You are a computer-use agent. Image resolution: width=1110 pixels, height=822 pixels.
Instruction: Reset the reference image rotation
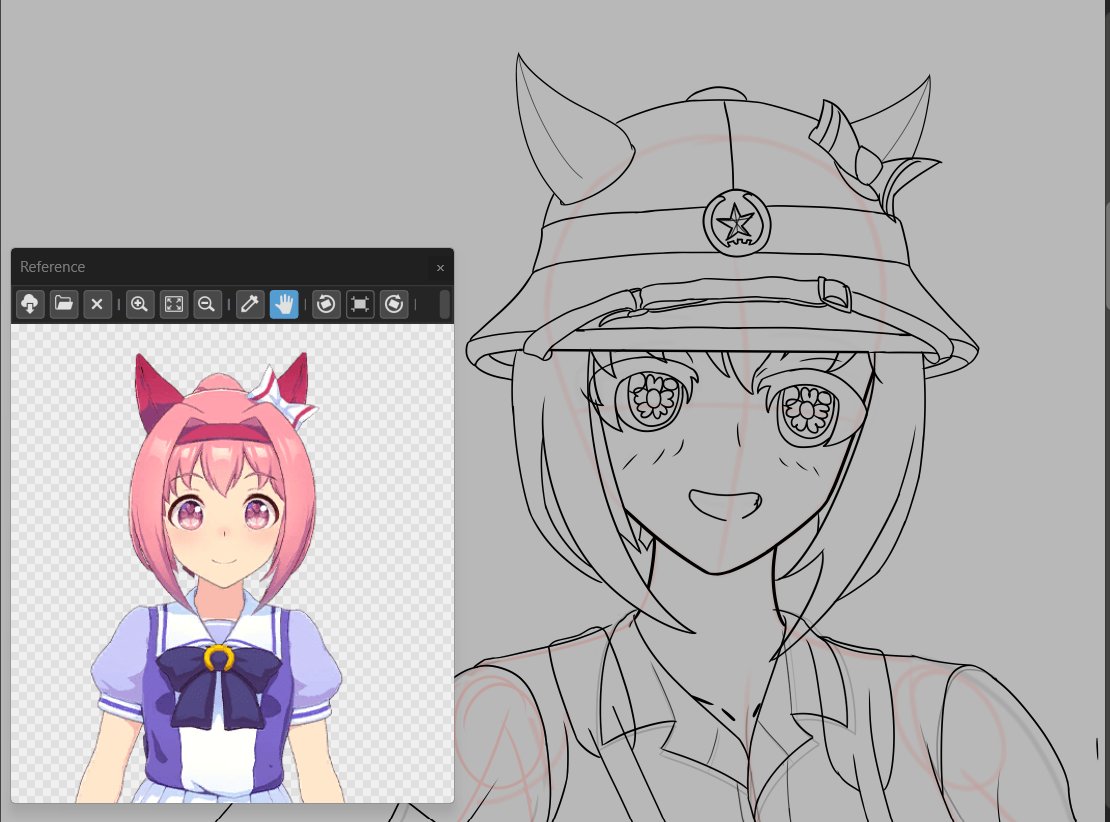point(360,304)
